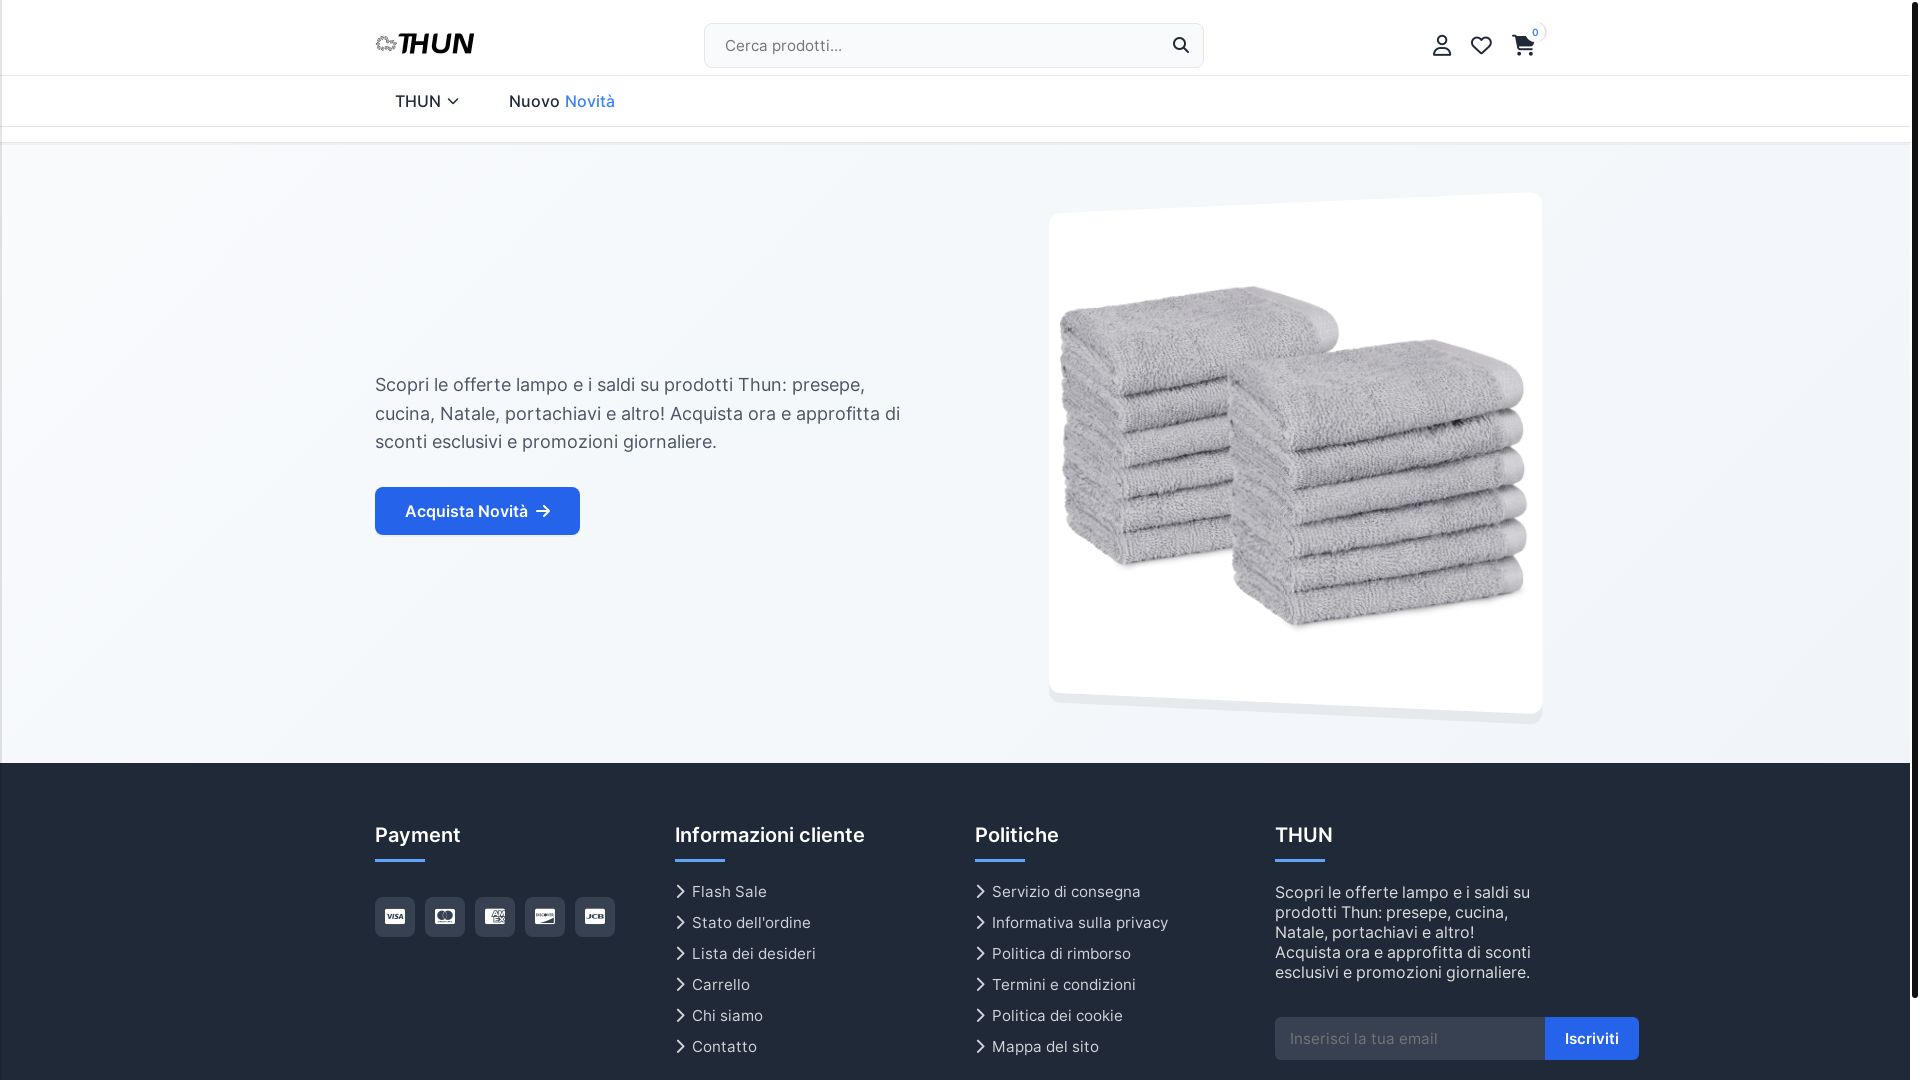The width and height of the screenshot is (1920, 1080).
Task: Open the Politica di rimborso link
Action: 1053,953
